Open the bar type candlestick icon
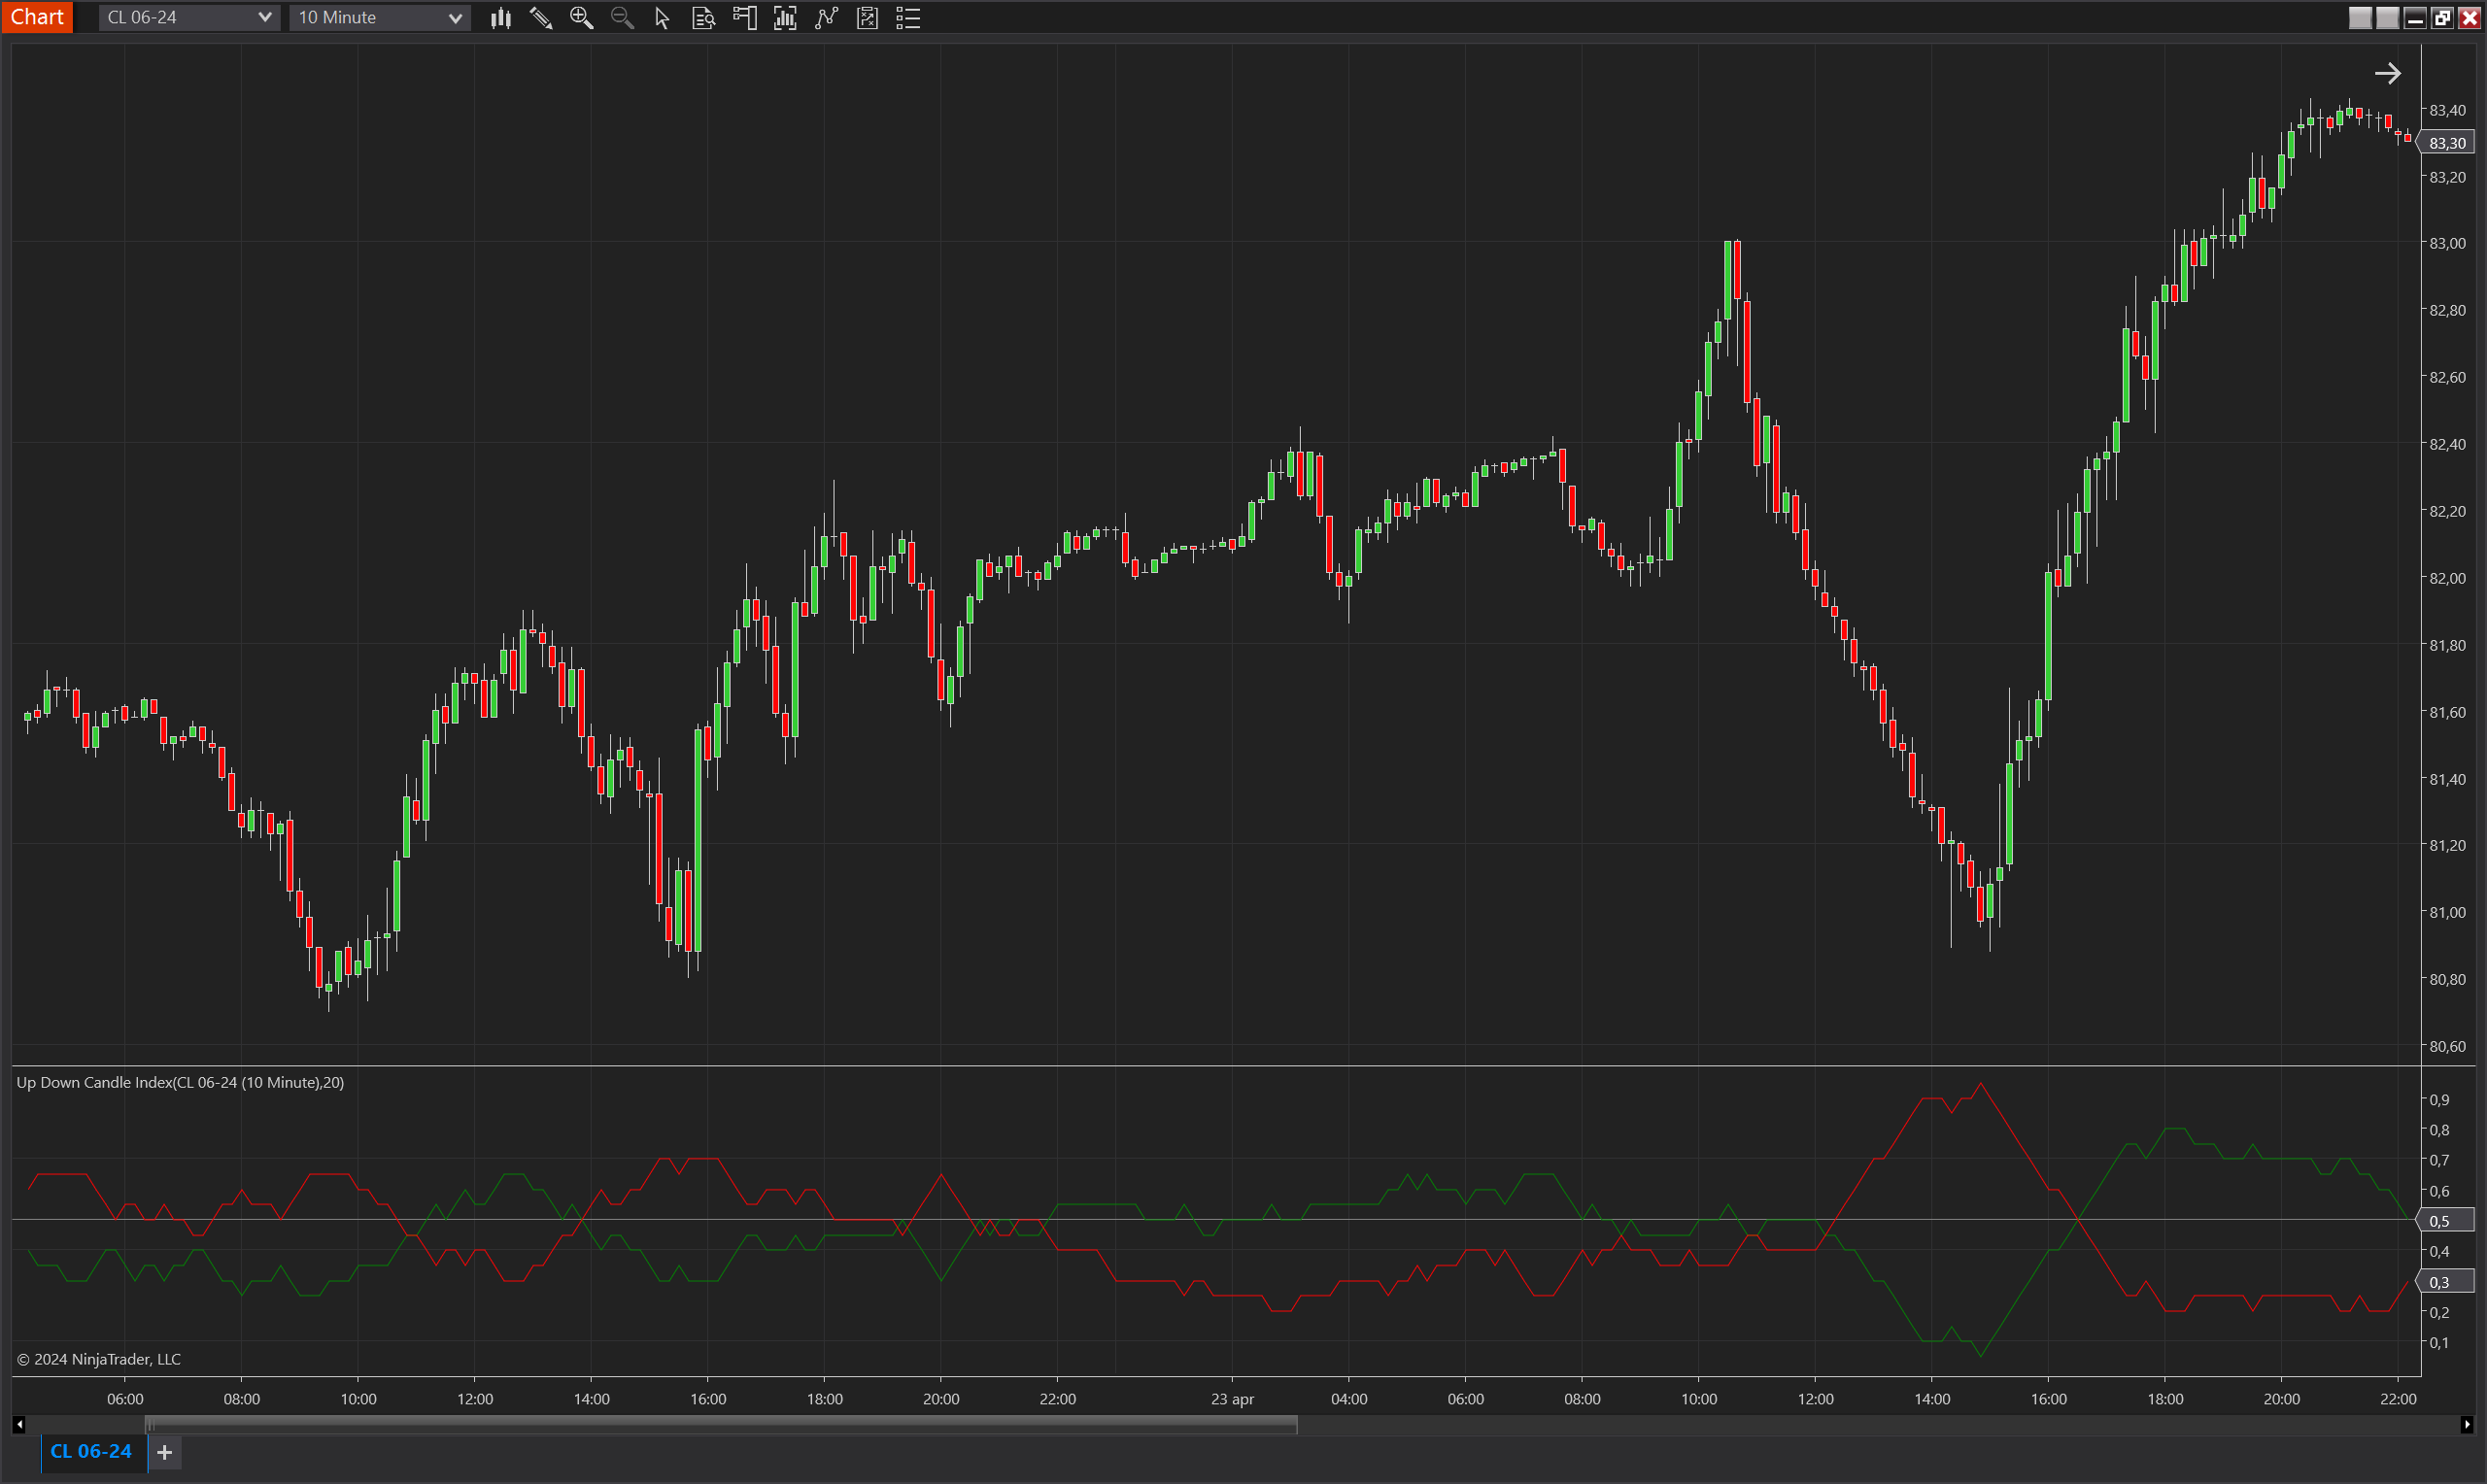This screenshot has width=2487, height=1484. click(501, 17)
